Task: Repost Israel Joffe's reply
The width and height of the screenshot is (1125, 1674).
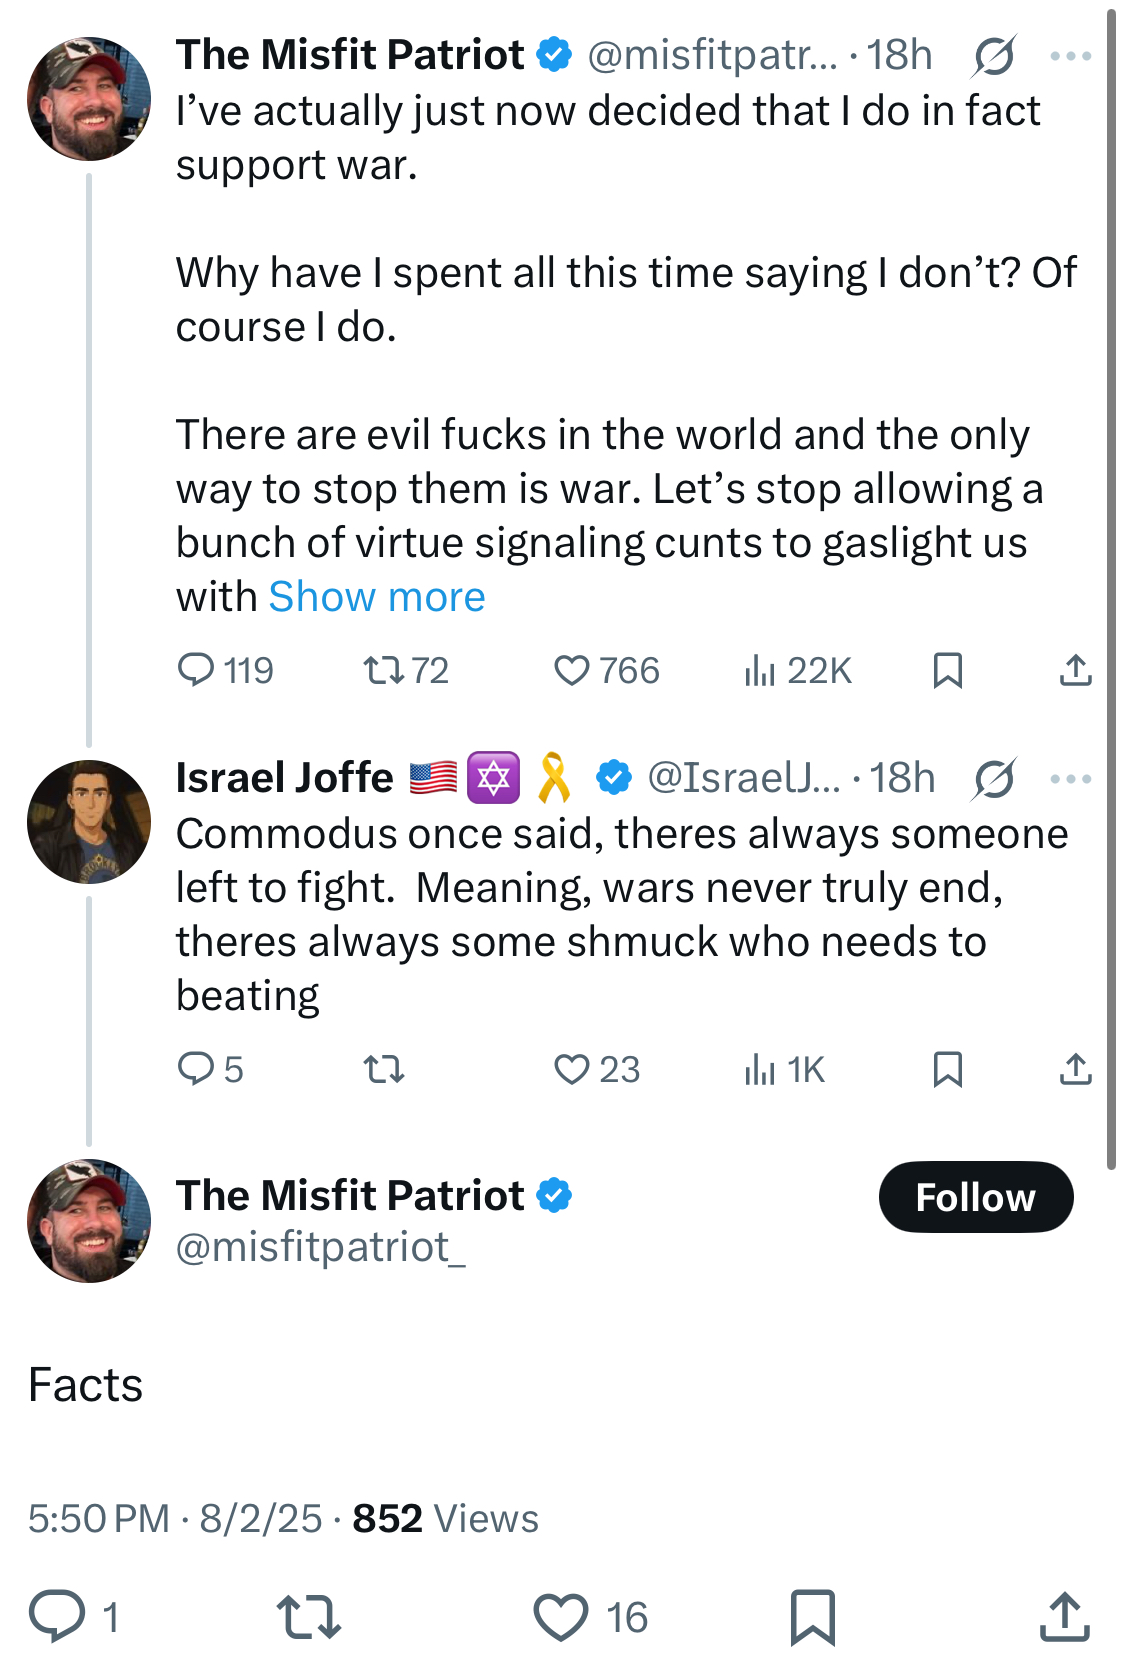Action: coord(383,1070)
